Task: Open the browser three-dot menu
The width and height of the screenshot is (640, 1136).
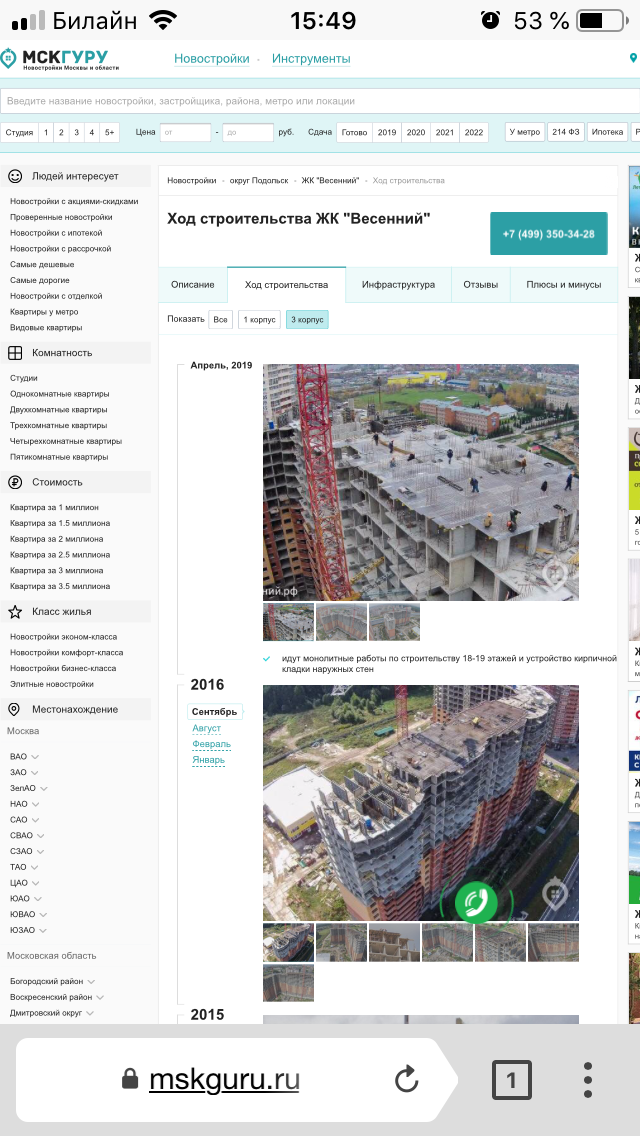Action: [x=588, y=1080]
